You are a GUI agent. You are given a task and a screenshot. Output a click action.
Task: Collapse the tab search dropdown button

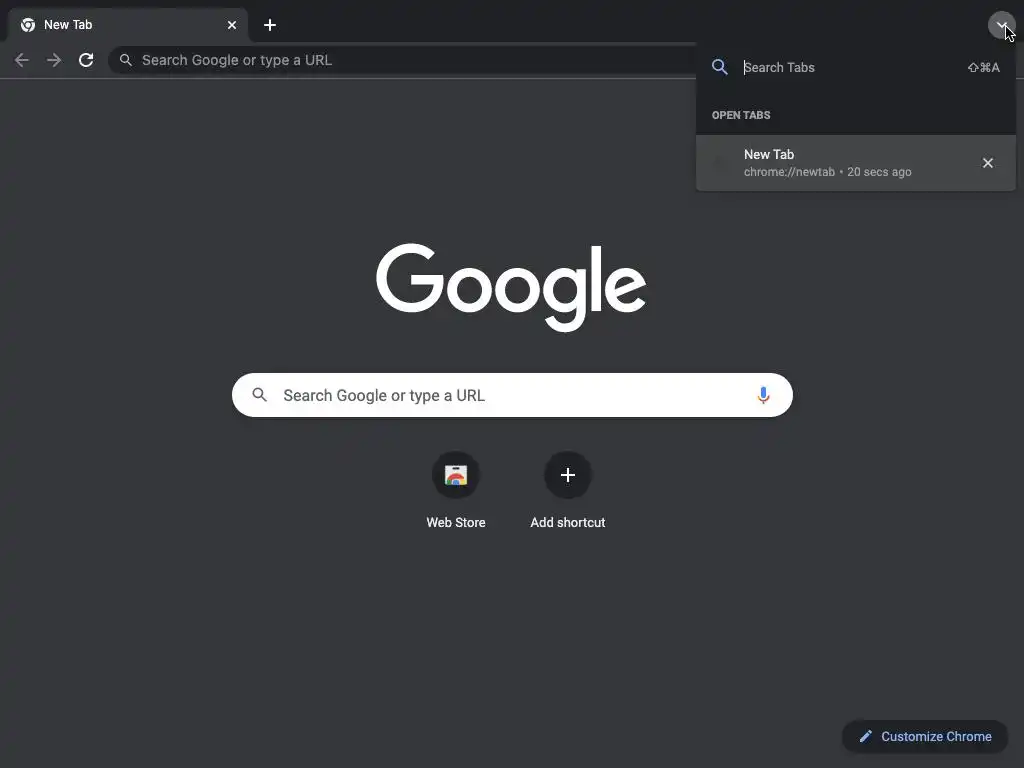1001,25
